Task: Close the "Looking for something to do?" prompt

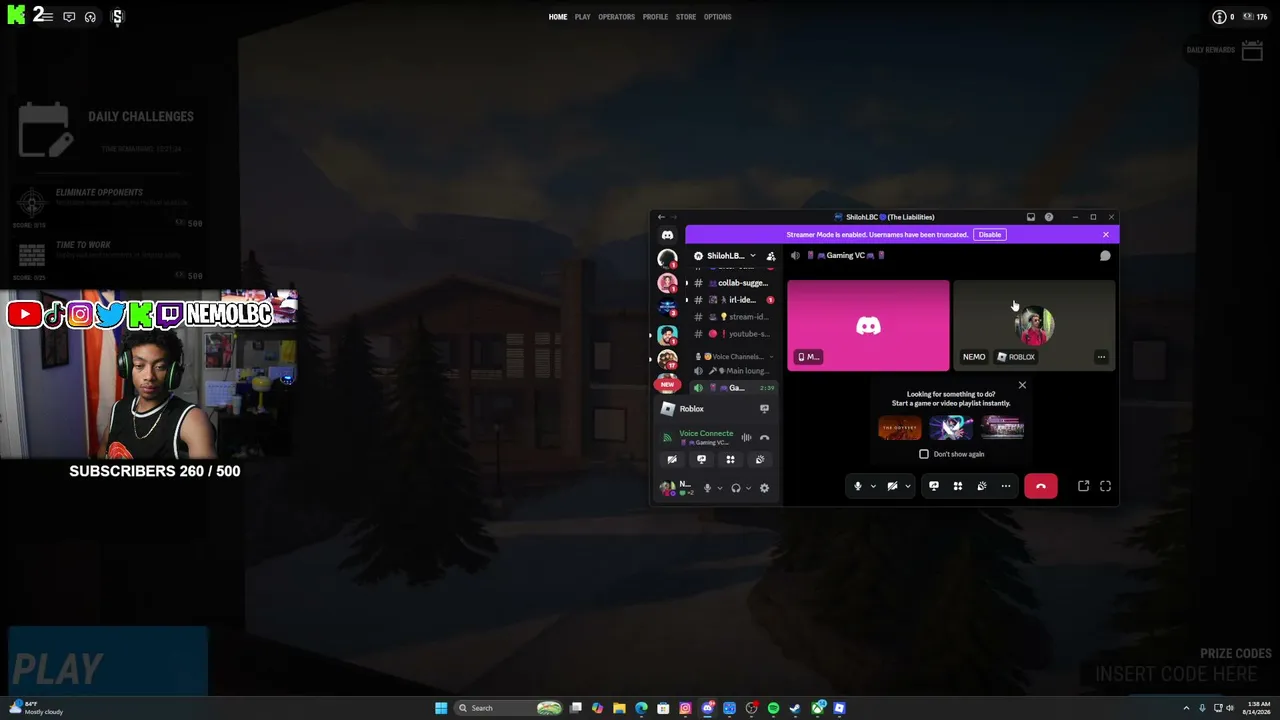Action: (1022, 385)
